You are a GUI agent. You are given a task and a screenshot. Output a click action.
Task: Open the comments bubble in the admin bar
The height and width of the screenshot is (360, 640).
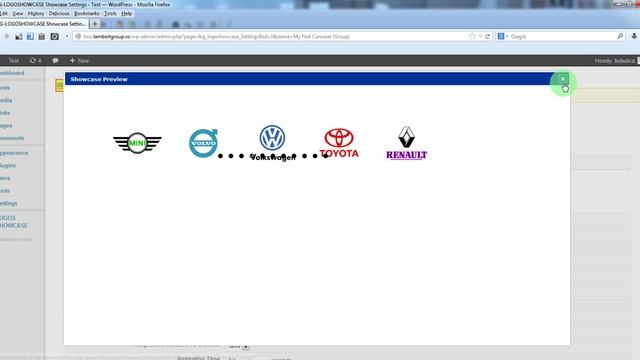pyautogui.click(x=55, y=60)
